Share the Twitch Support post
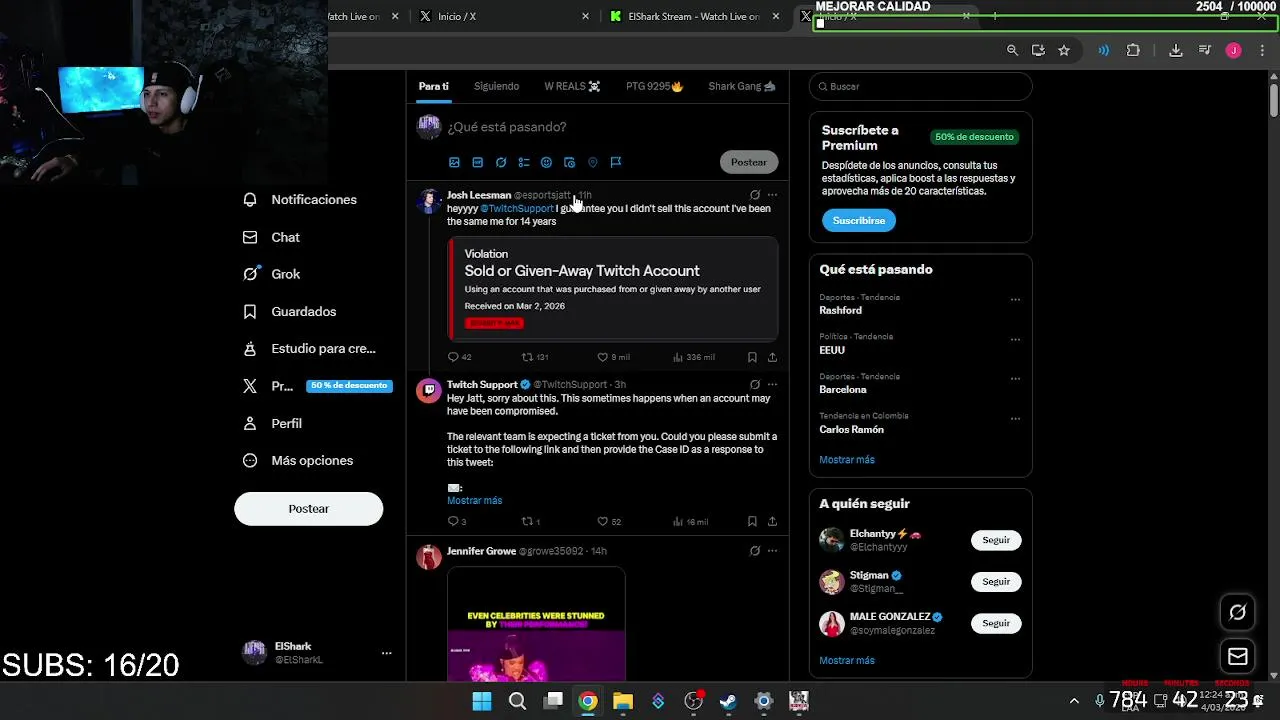 tap(772, 522)
